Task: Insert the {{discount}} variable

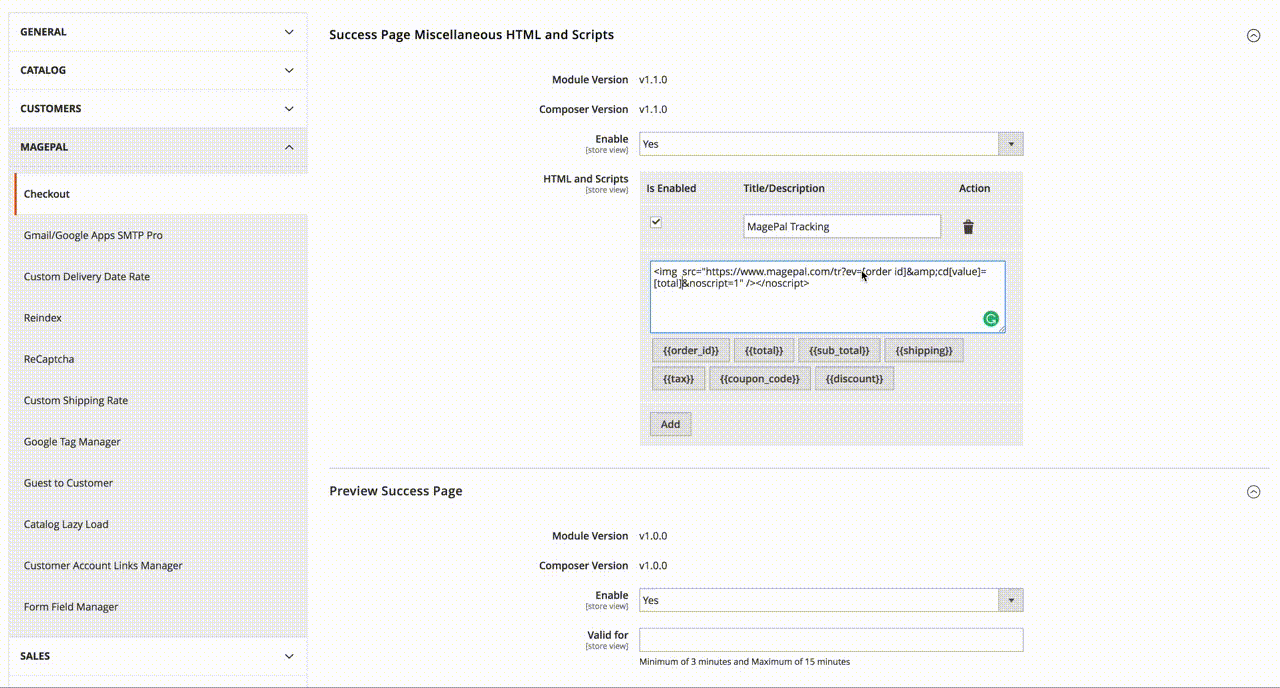Action: tap(855, 379)
